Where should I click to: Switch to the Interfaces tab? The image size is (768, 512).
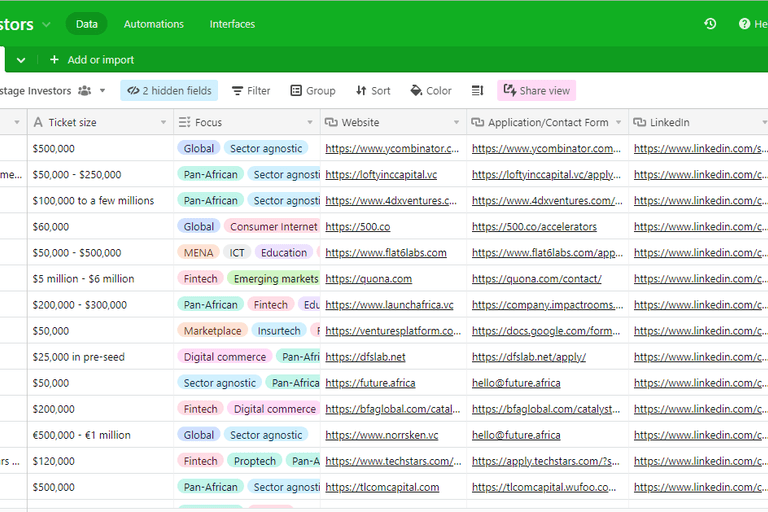pyautogui.click(x=232, y=24)
